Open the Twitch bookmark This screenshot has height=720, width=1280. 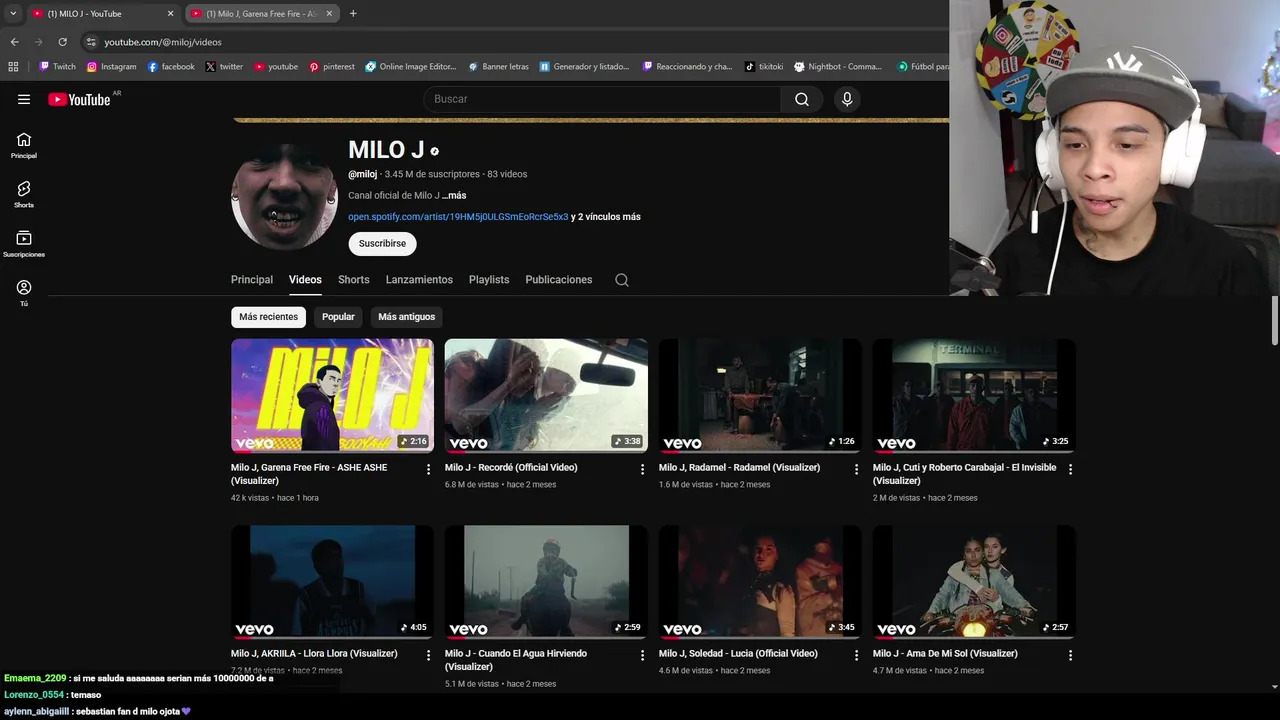57,67
